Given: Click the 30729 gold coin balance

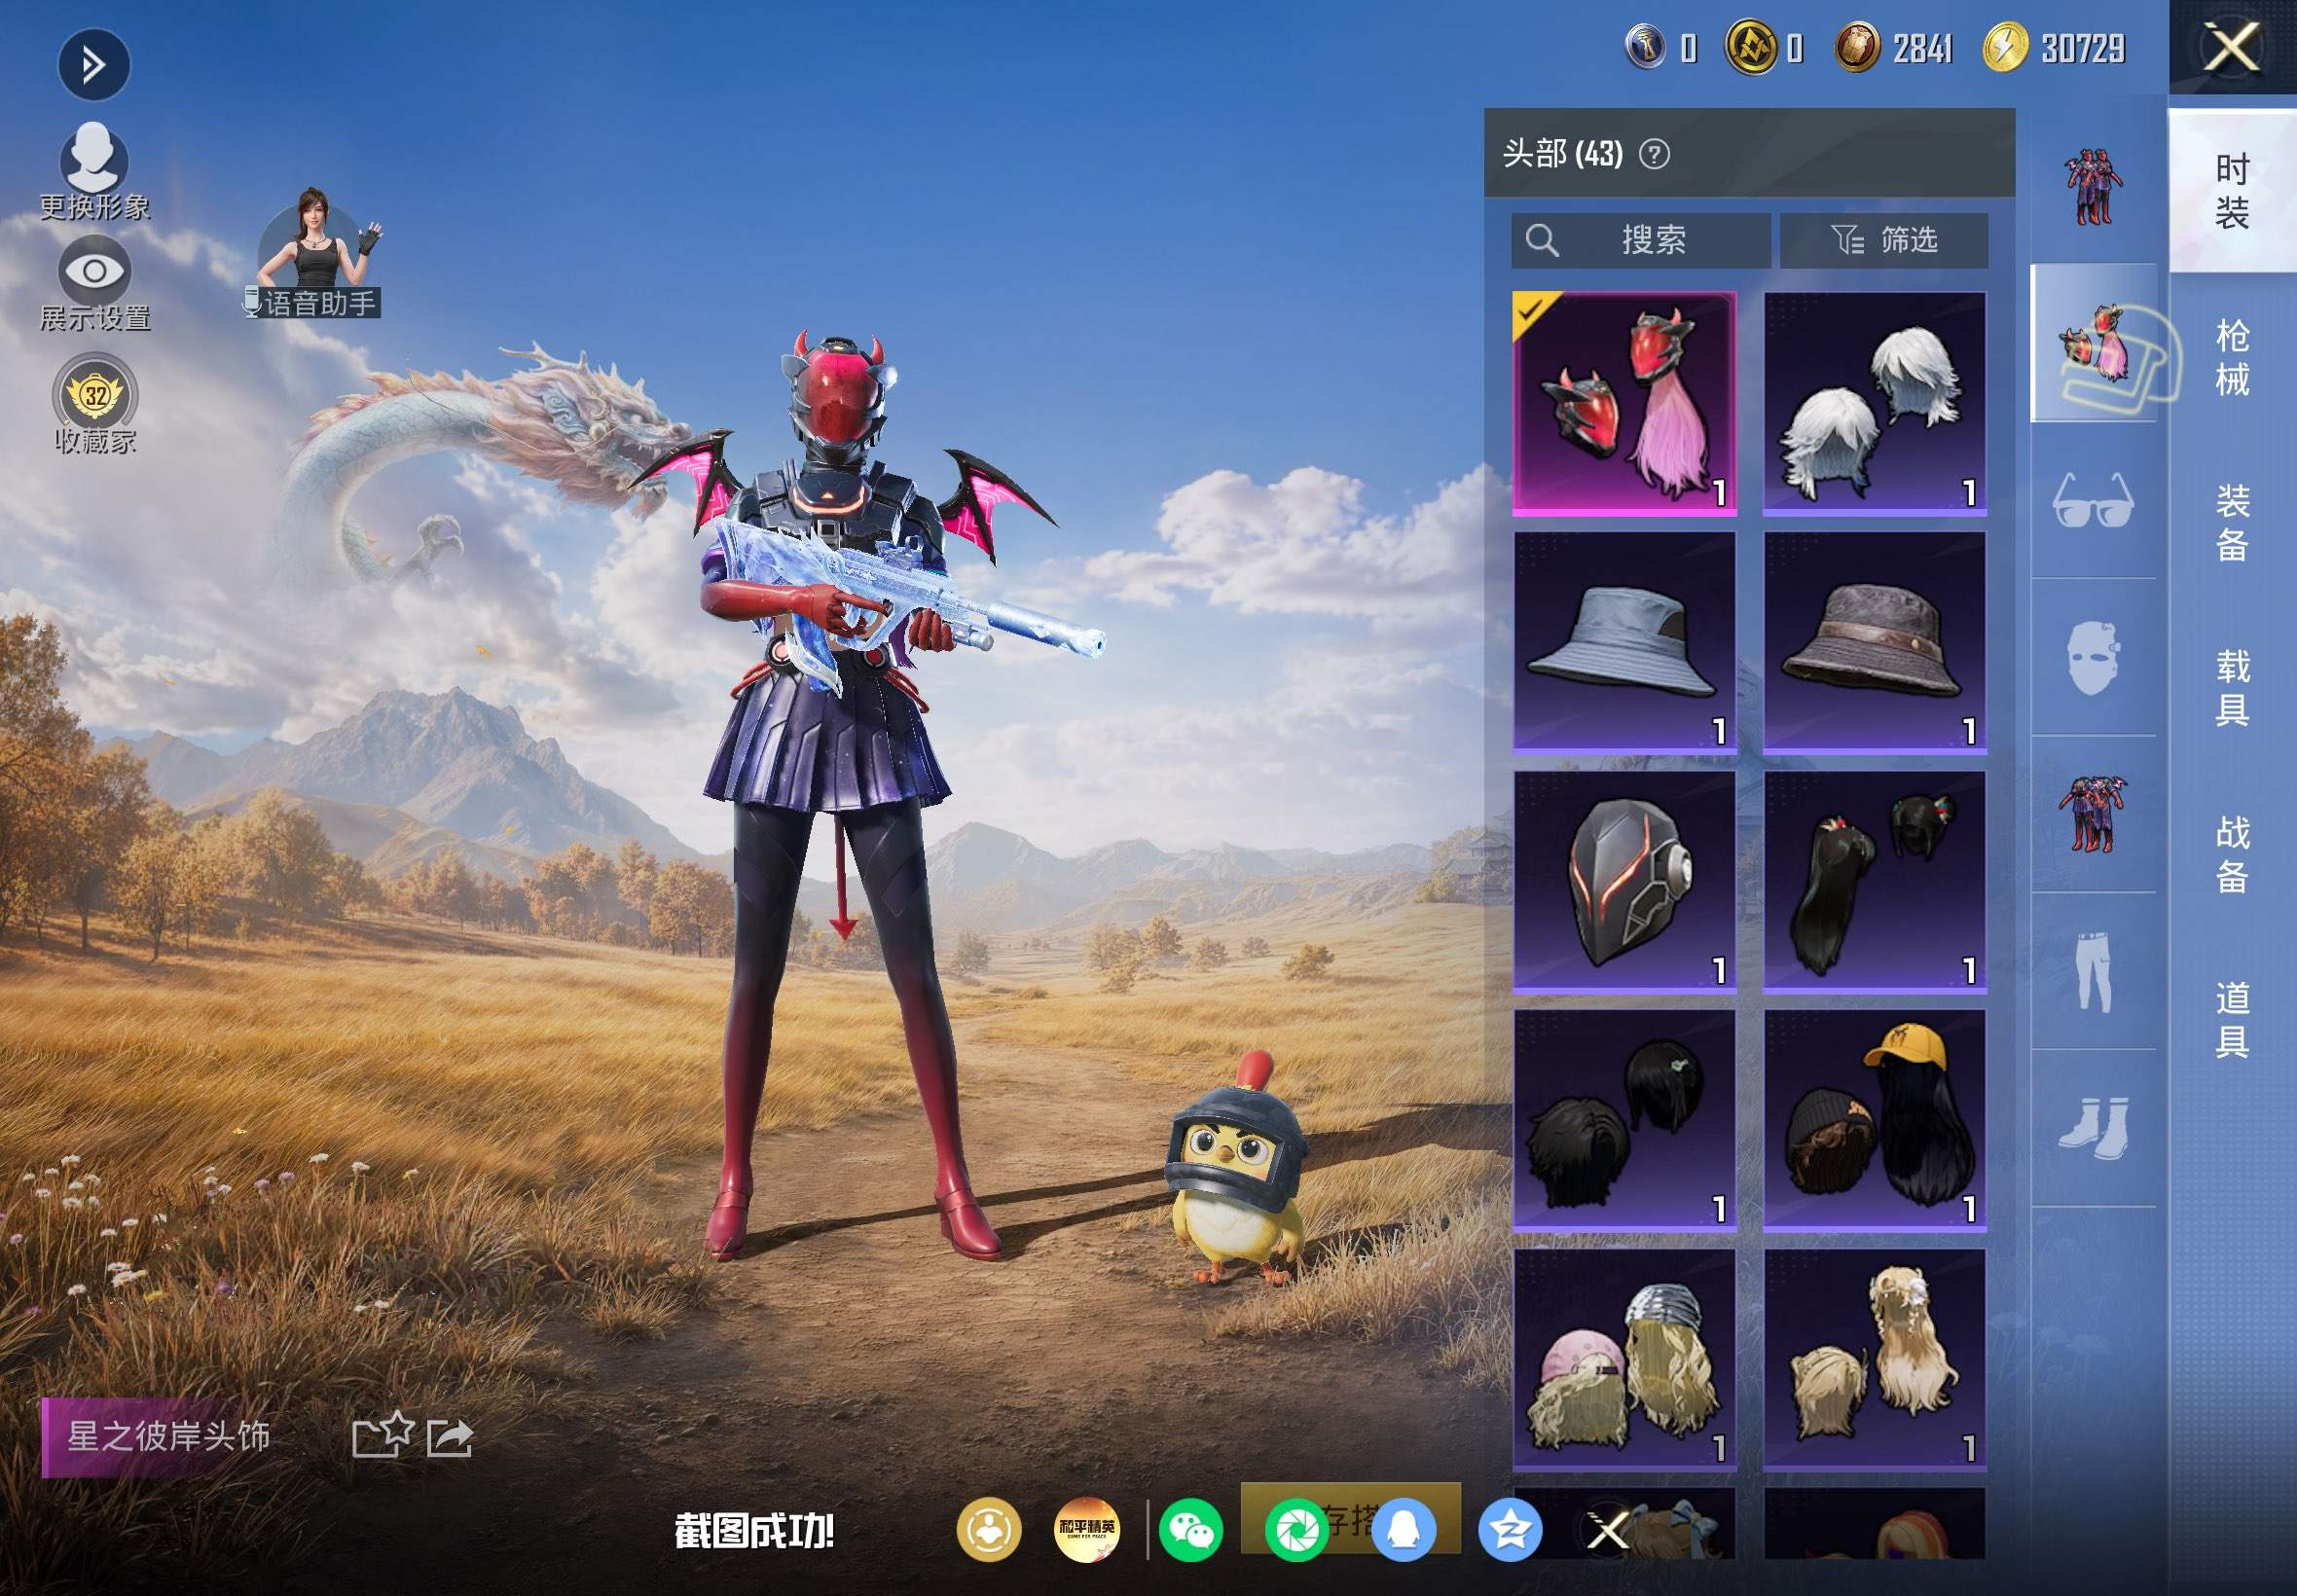Looking at the screenshot, I should (2054, 47).
